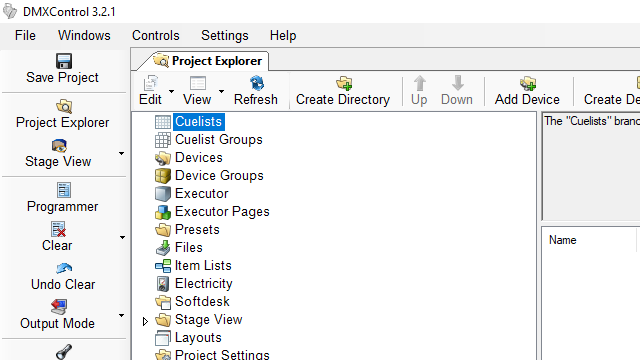Image resolution: width=640 pixels, height=360 pixels.
Task: Open the Controls menu
Action: point(156,36)
